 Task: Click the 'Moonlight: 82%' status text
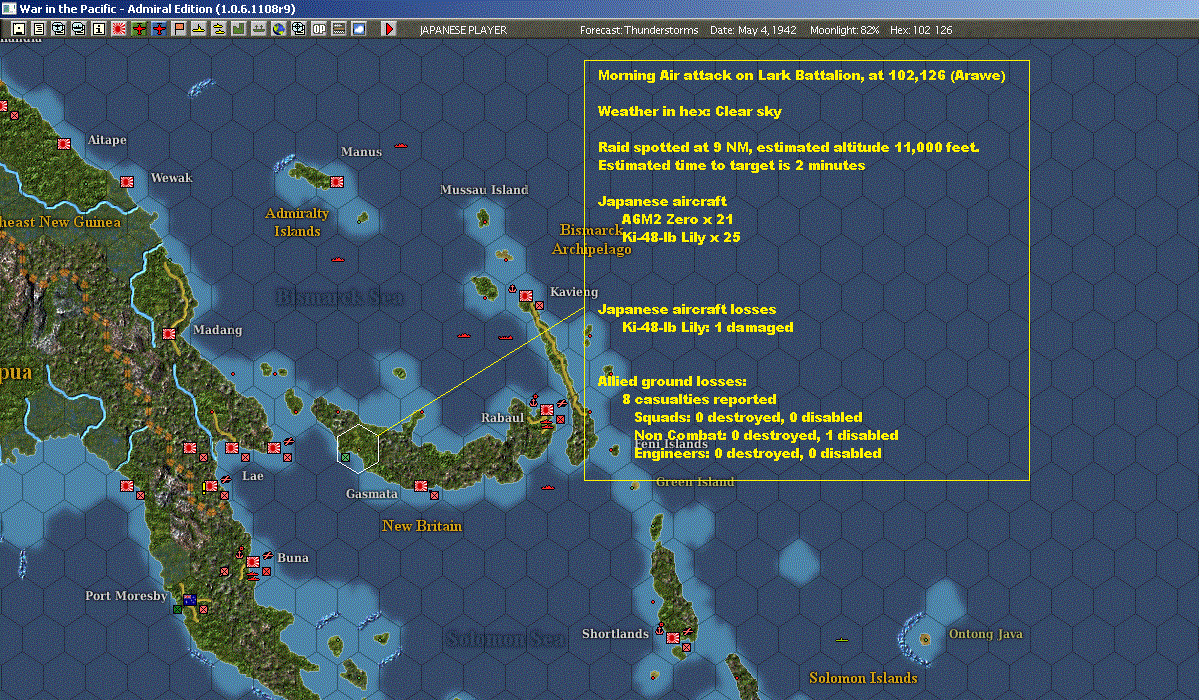coord(844,30)
